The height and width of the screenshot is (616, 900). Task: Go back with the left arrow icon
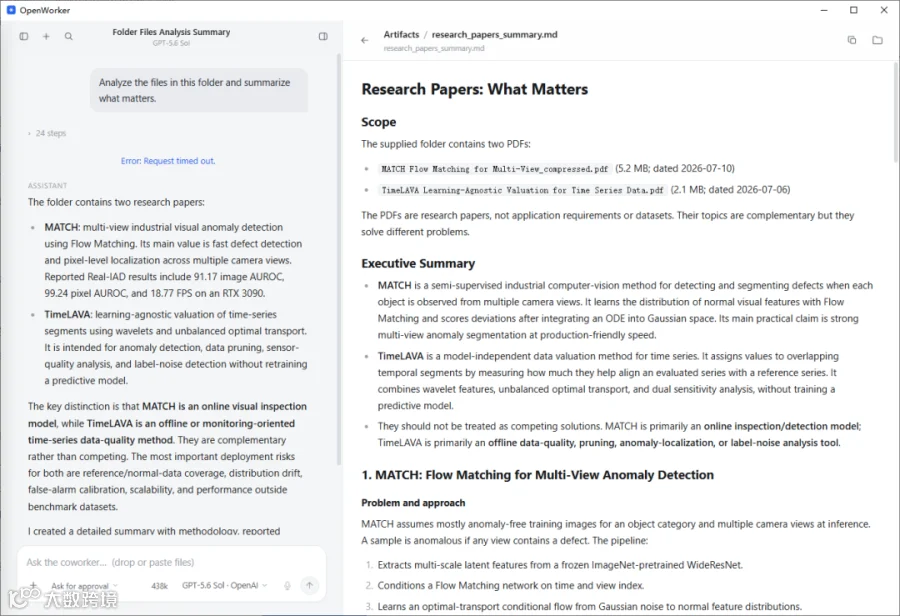point(364,40)
